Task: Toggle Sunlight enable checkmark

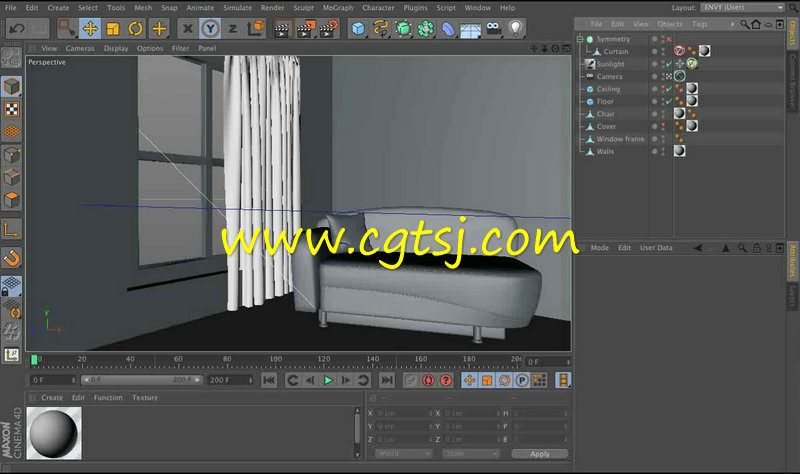Action: [669, 64]
